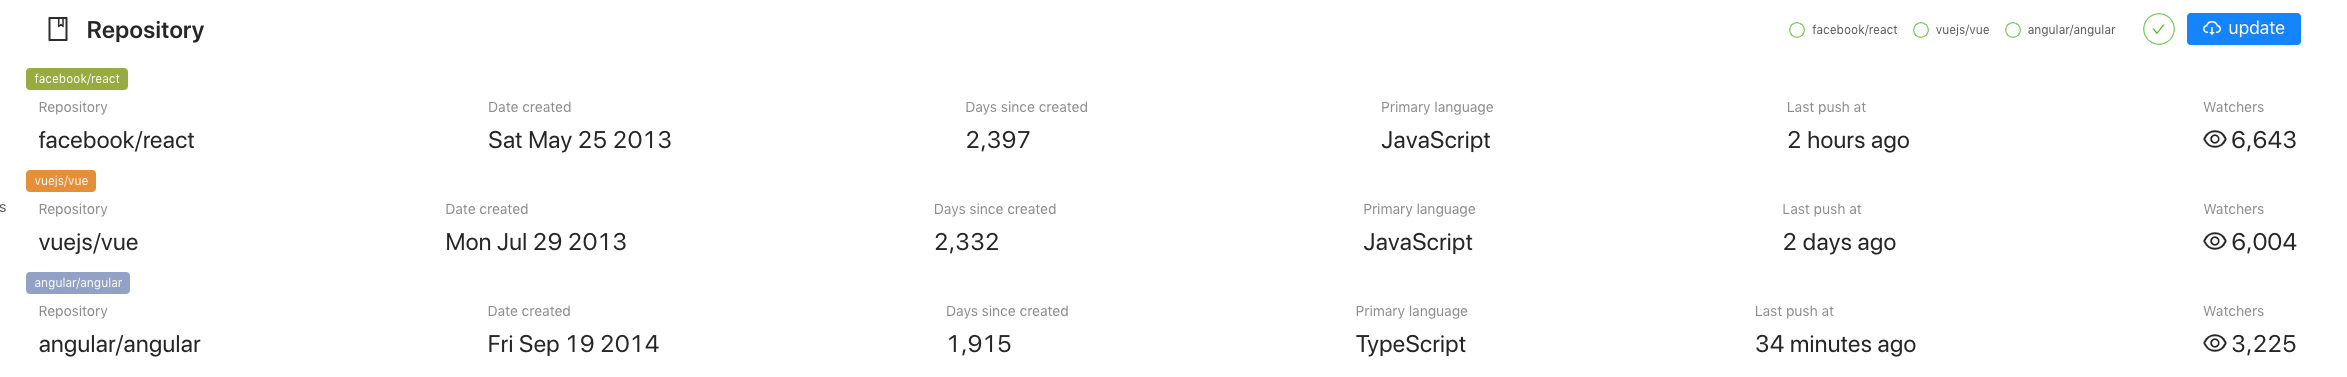Open the vuejs/vue repository name
Screen dimensions: 2347x377
click(88, 242)
